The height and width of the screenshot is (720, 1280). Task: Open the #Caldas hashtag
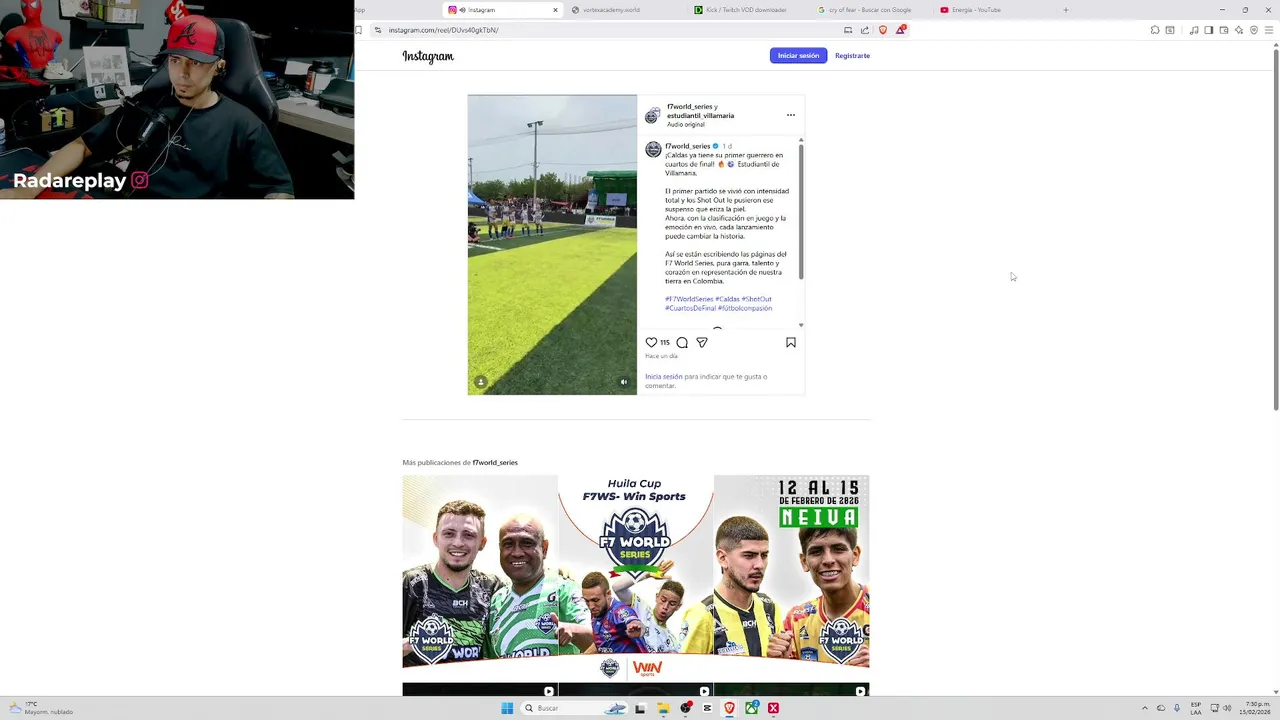[727, 299]
